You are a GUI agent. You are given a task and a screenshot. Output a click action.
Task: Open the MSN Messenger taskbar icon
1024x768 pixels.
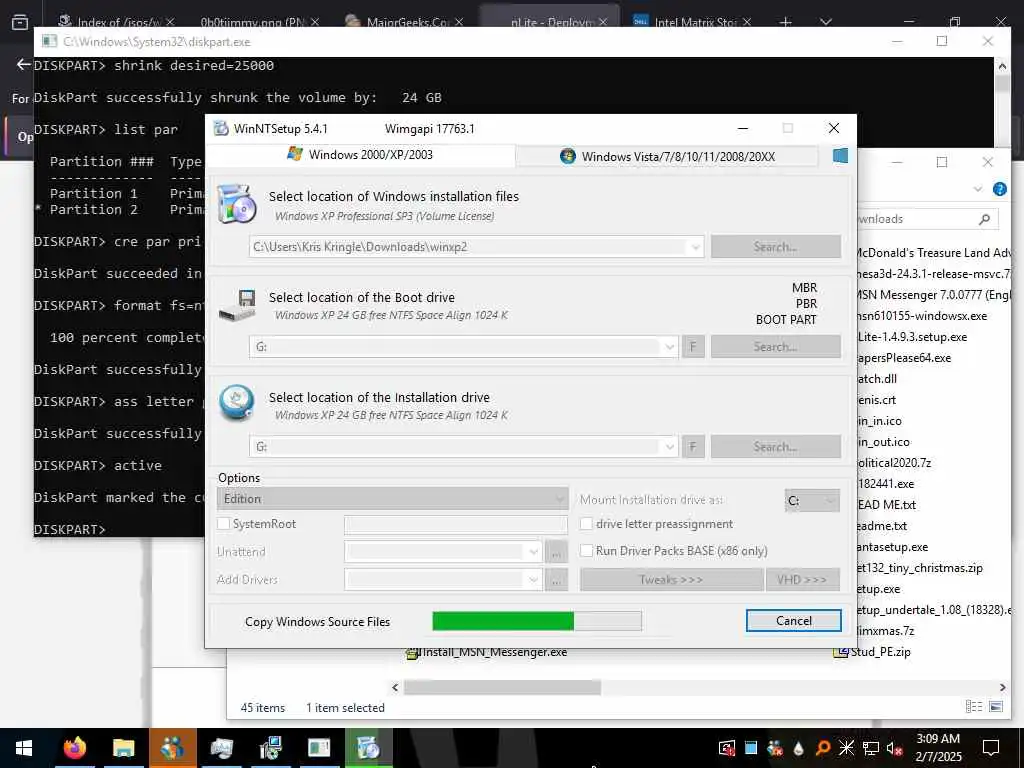[172, 748]
